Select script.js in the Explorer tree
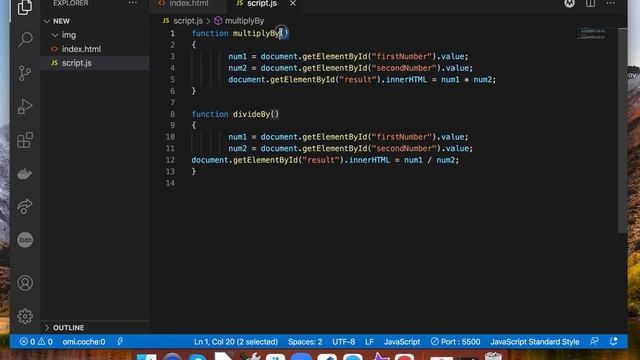Viewport: 640px width, 360px height. (77, 63)
